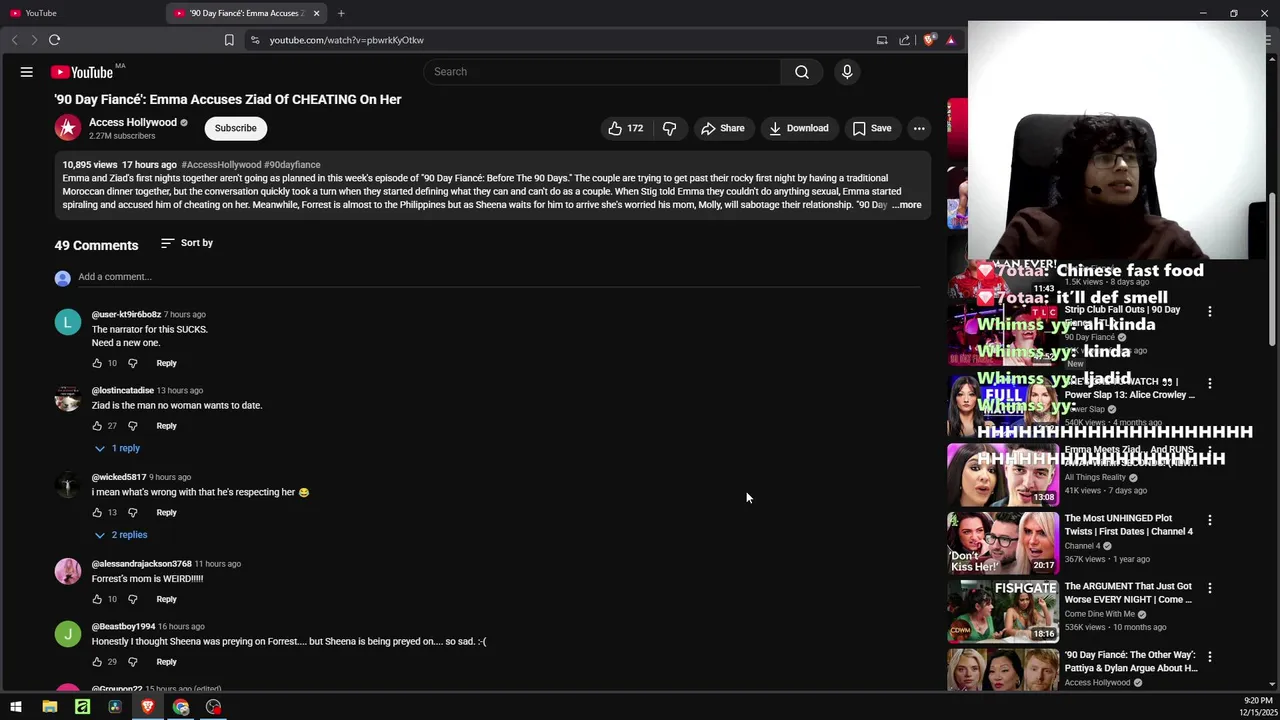Dislike the 'narrator for this SUCKS' comment
Image resolution: width=1280 pixels, height=720 pixels.
click(x=132, y=363)
